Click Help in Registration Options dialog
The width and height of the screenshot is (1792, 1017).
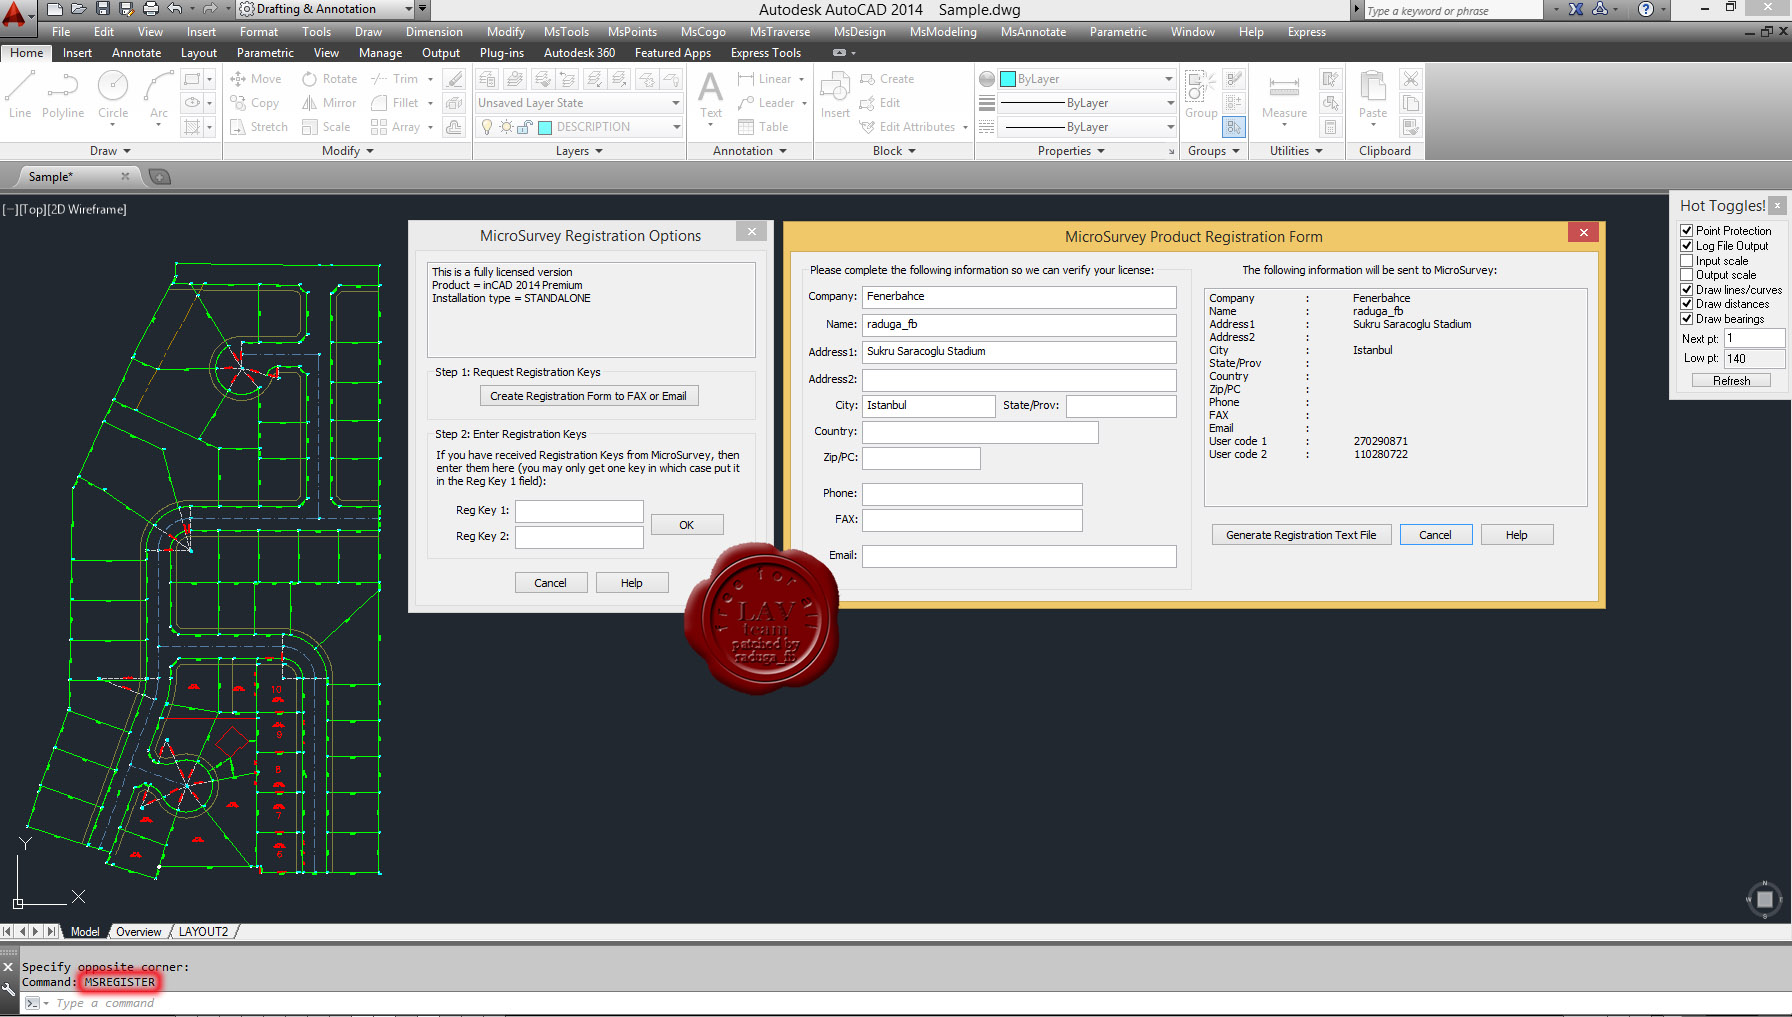632,583
